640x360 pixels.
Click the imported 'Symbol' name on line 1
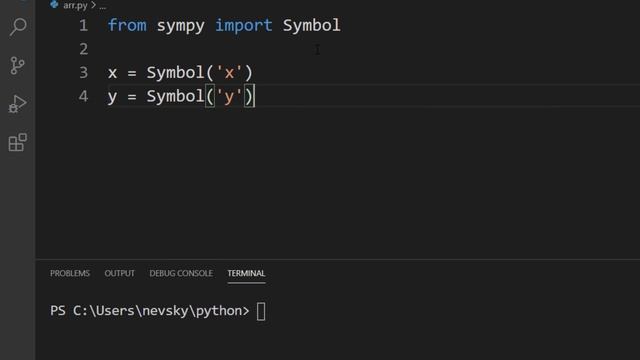pyautogui.click(x=311, y=26)
